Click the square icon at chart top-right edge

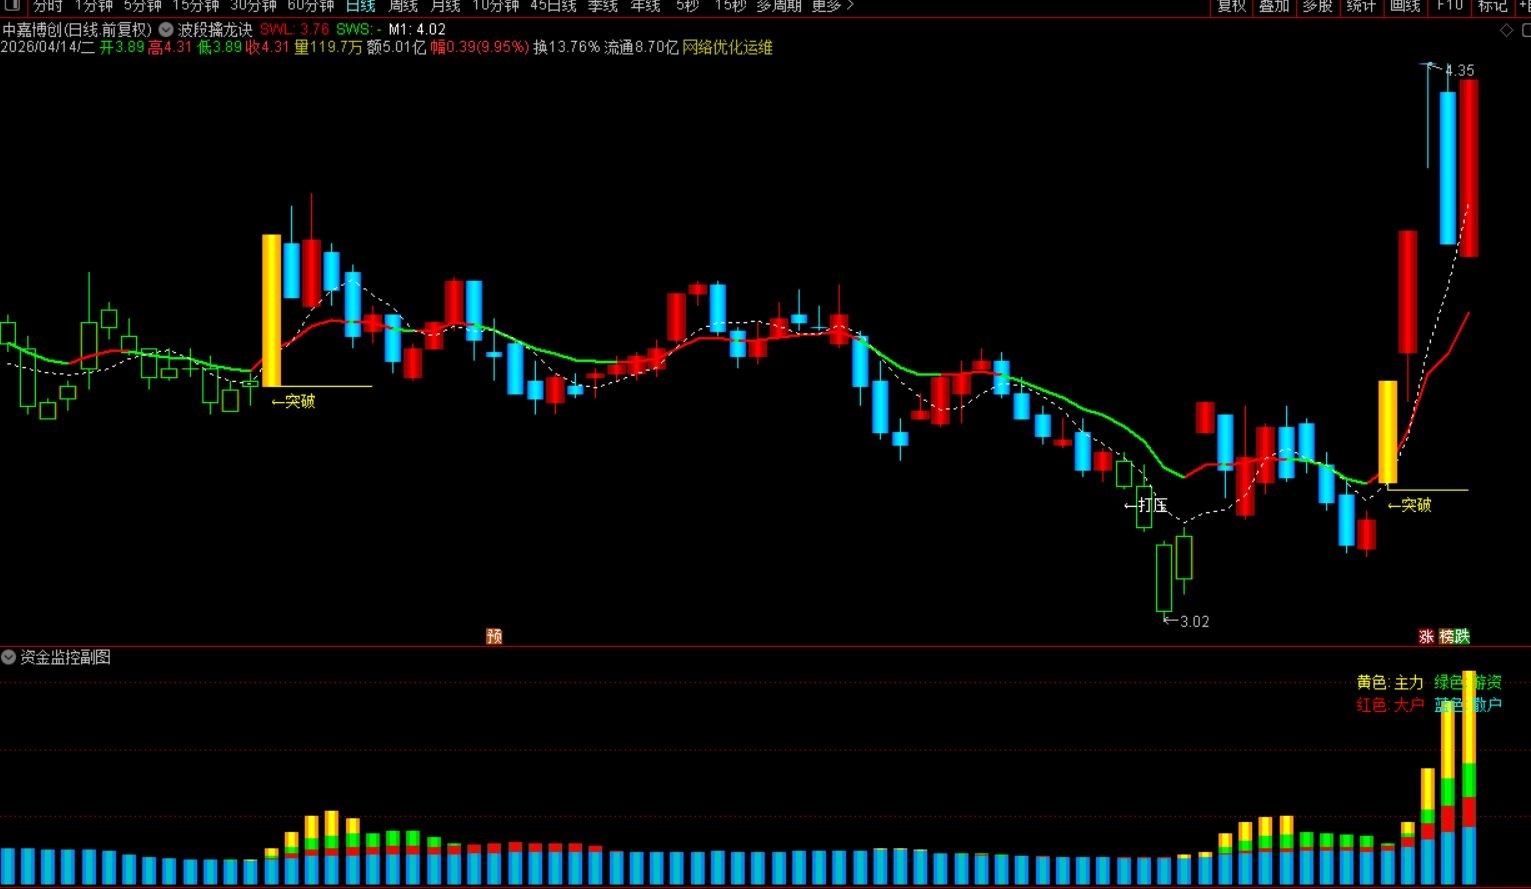(x=1525, y=31)
